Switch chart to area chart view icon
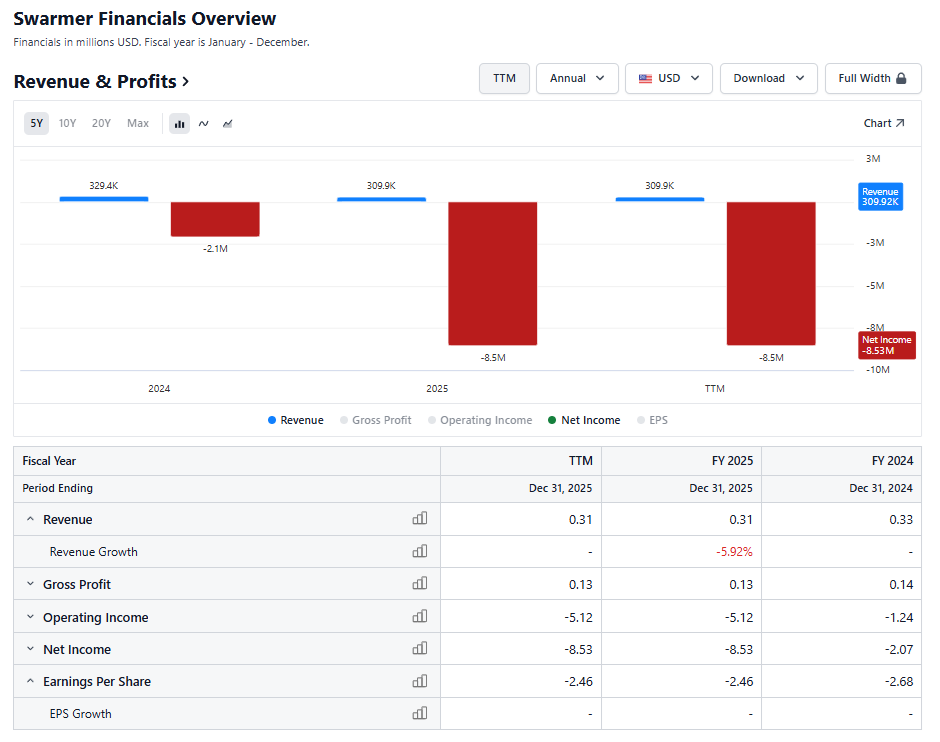This screenshot has height=742, width=940. coord(228,124)
